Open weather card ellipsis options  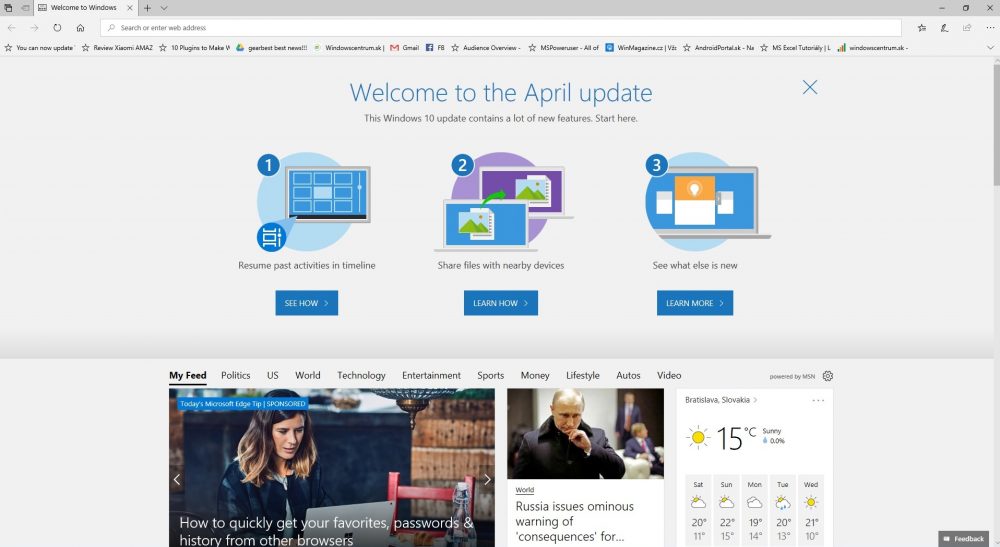tap(818, 400)
